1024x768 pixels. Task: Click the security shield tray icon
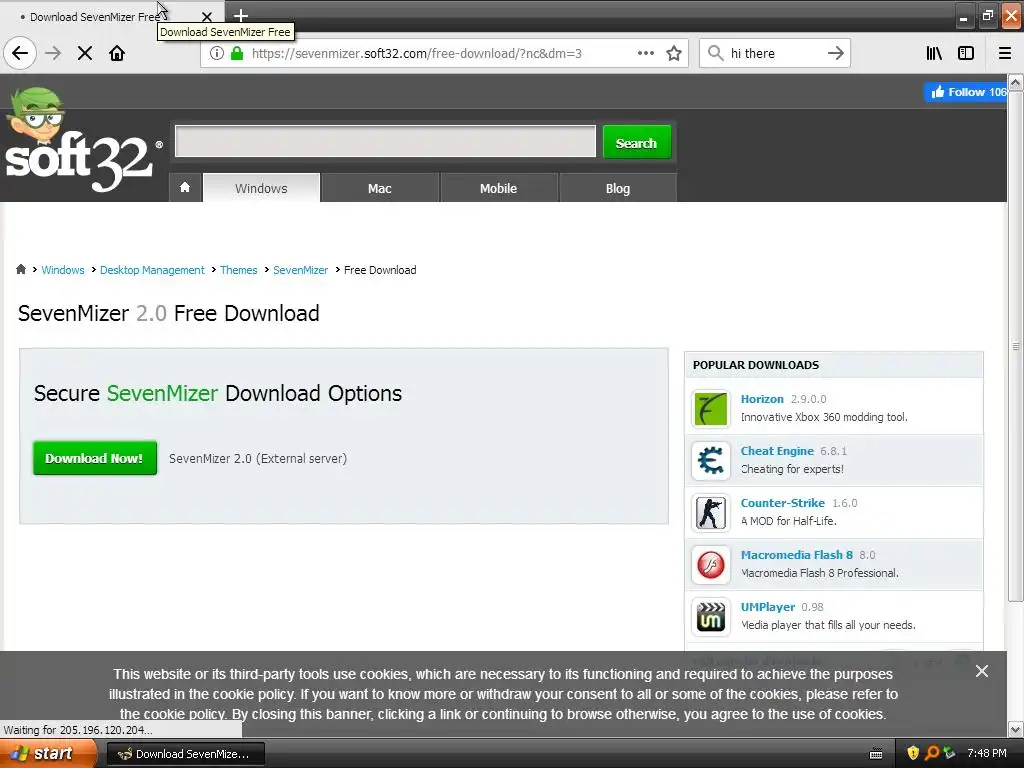[913, 753]
